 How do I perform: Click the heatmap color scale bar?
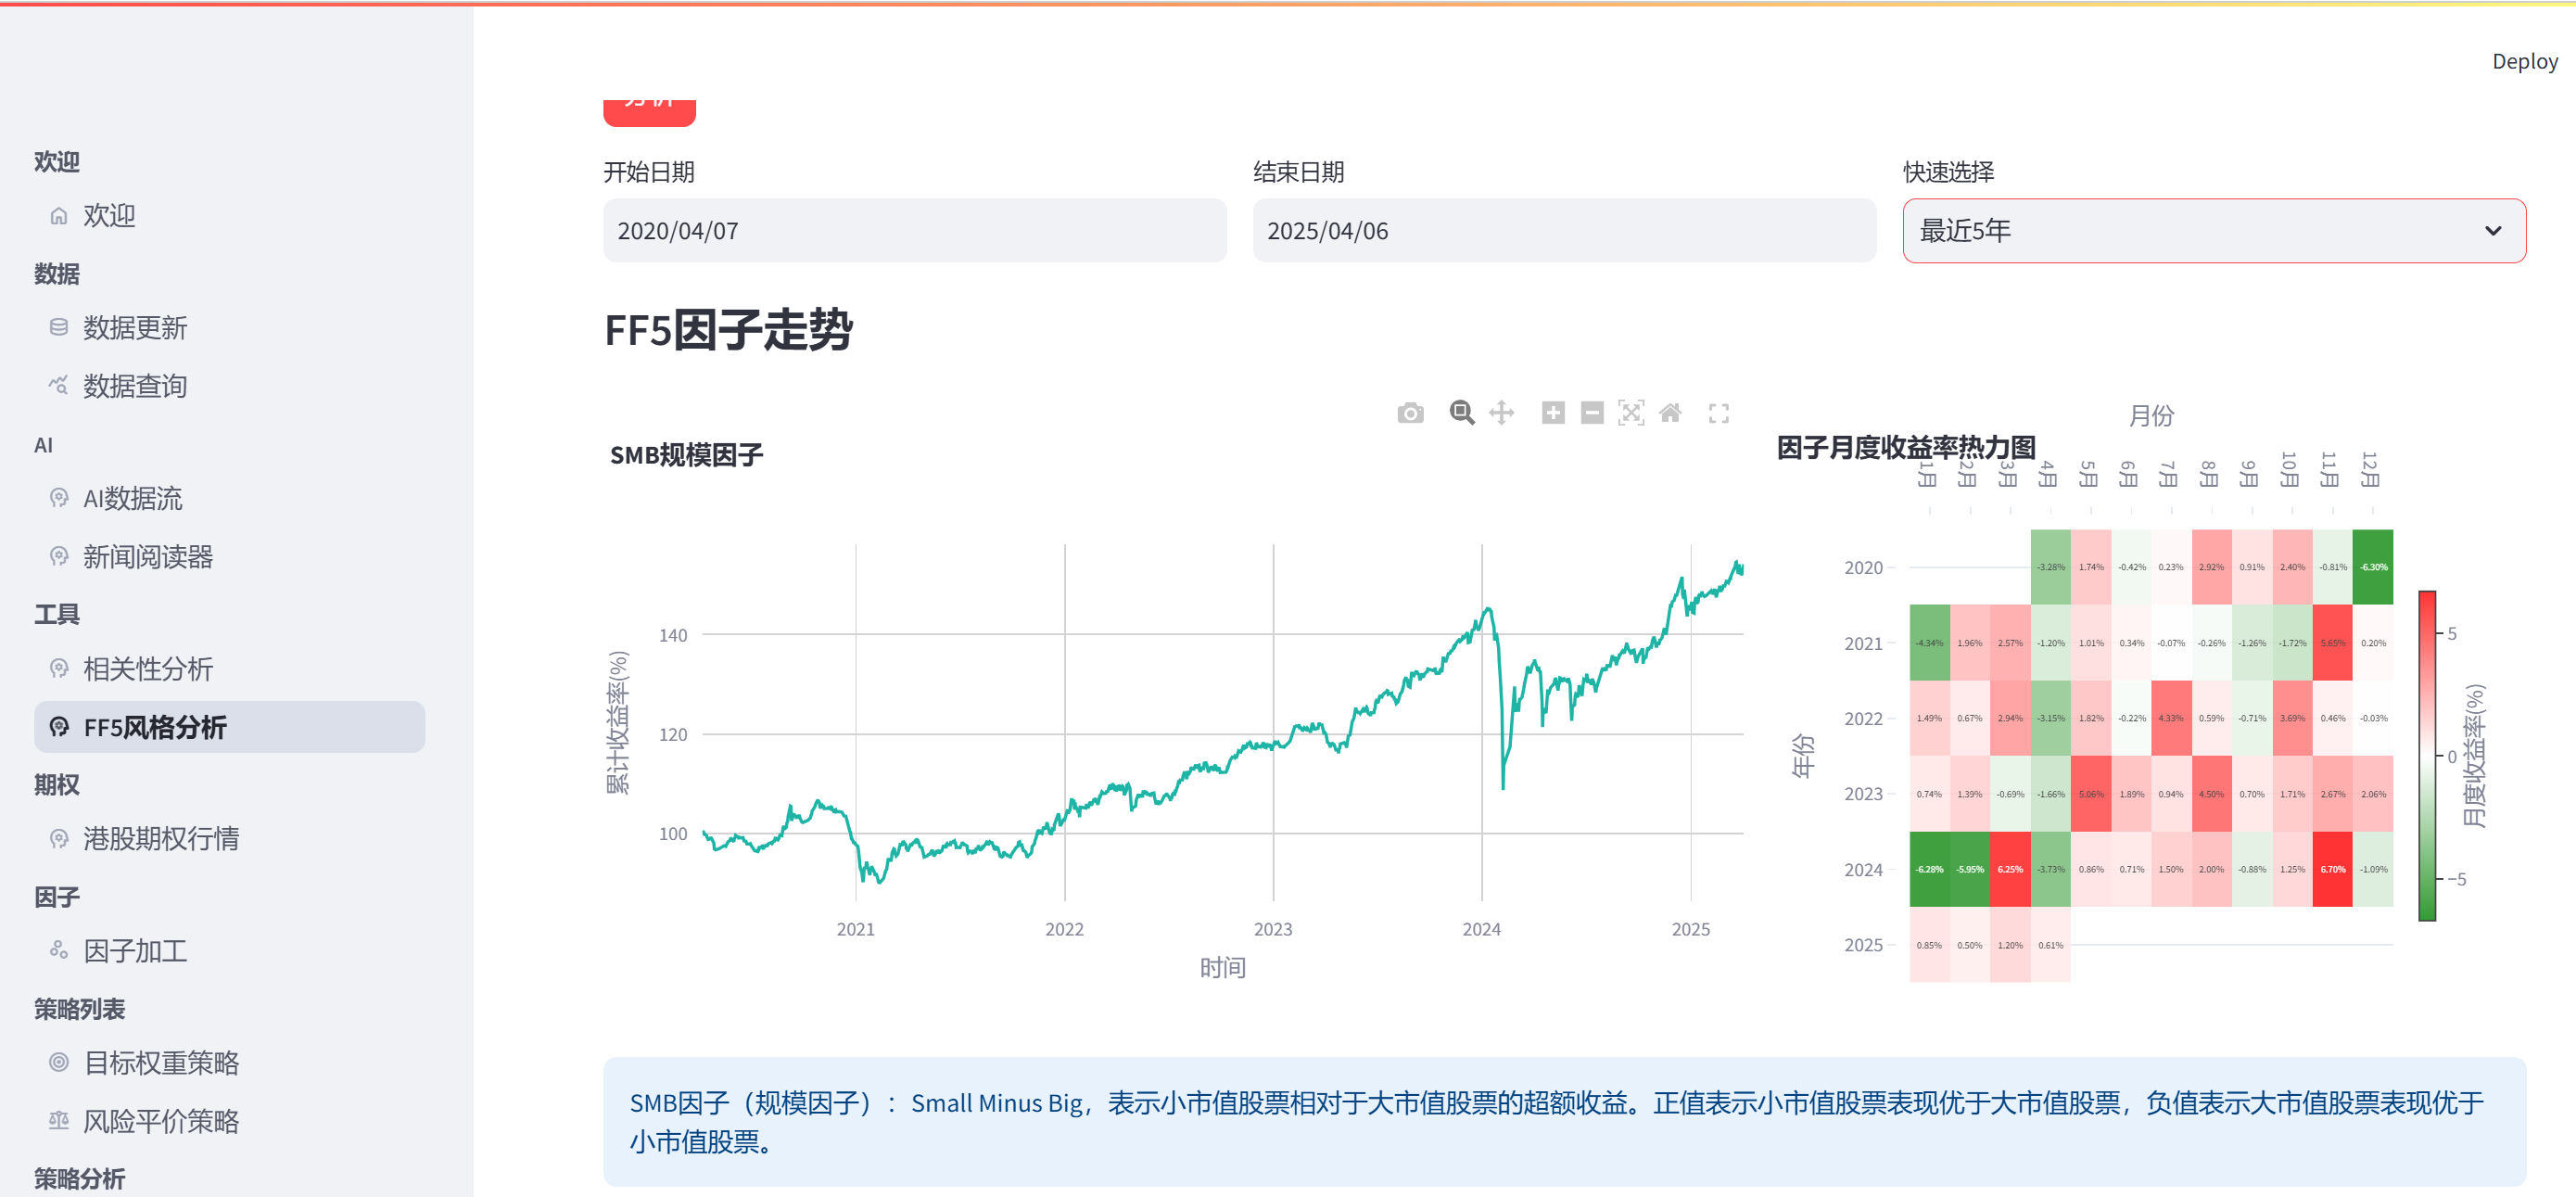[2427, 756]
